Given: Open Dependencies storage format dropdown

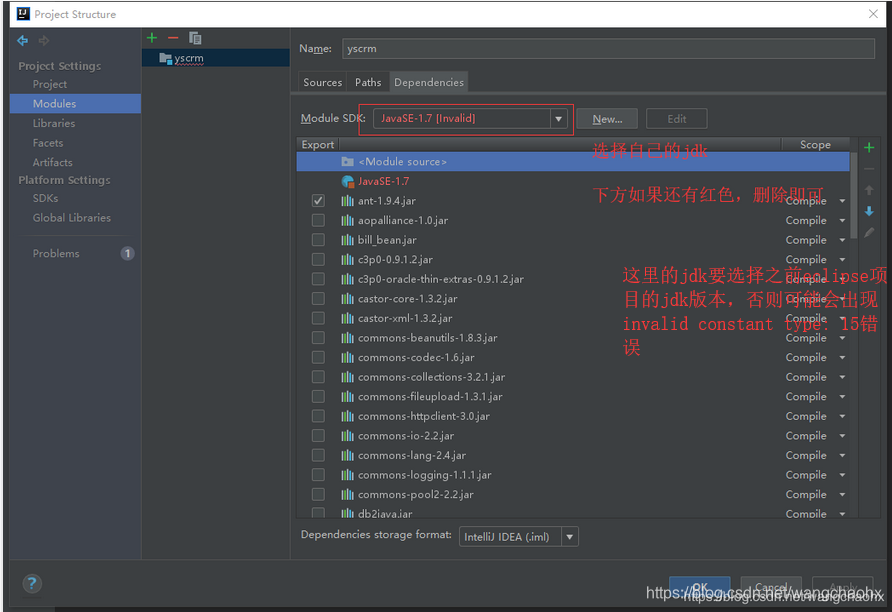Looking at the screenshot, I should [x=569, y=536].
